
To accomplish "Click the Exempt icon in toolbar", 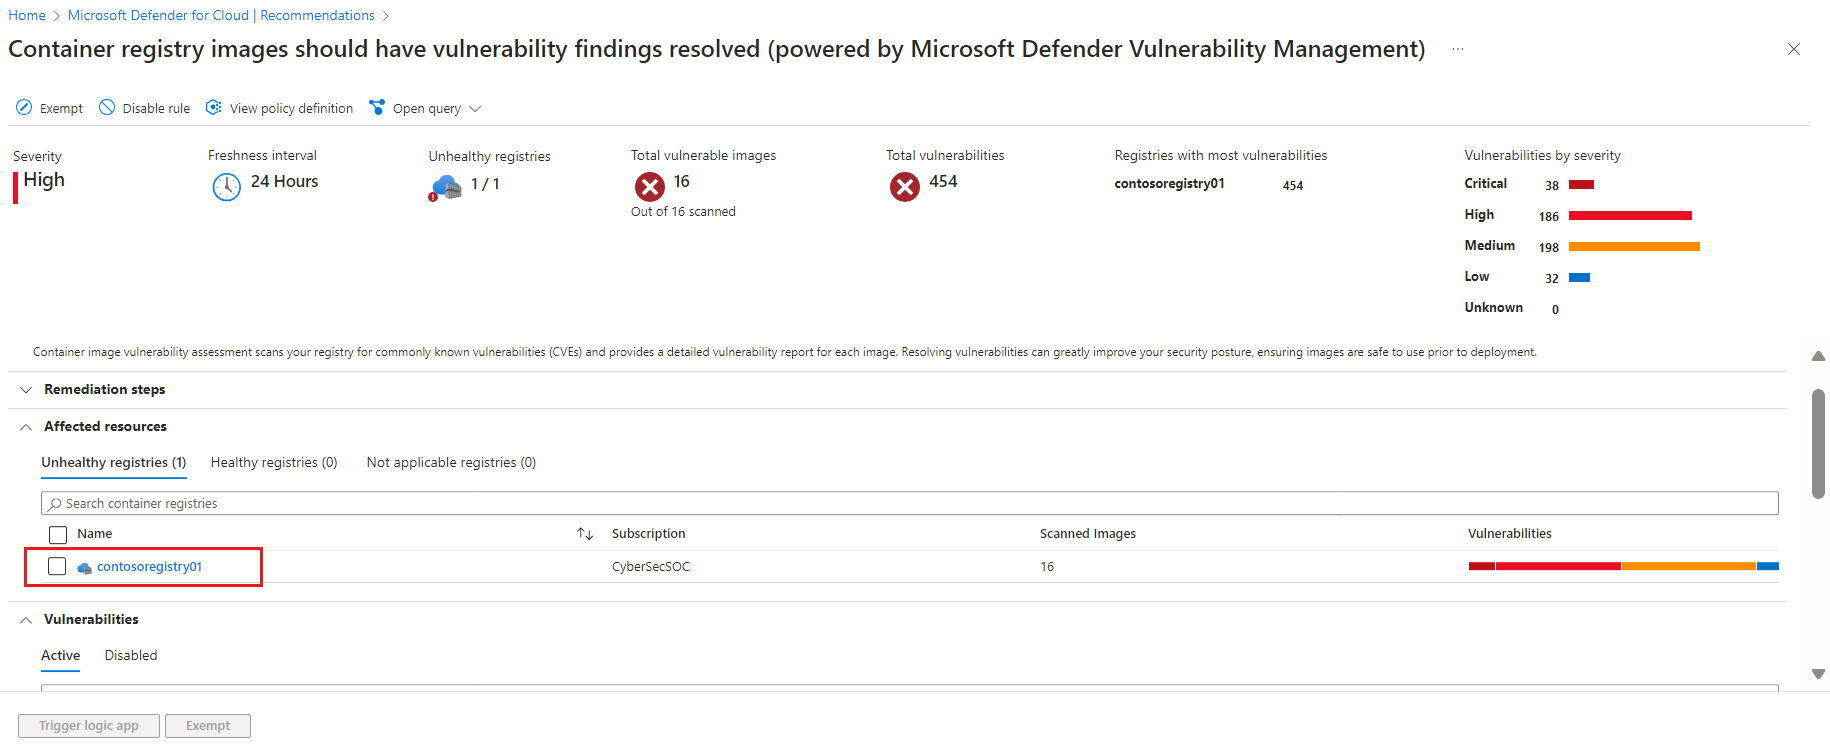I will (24, 108).
